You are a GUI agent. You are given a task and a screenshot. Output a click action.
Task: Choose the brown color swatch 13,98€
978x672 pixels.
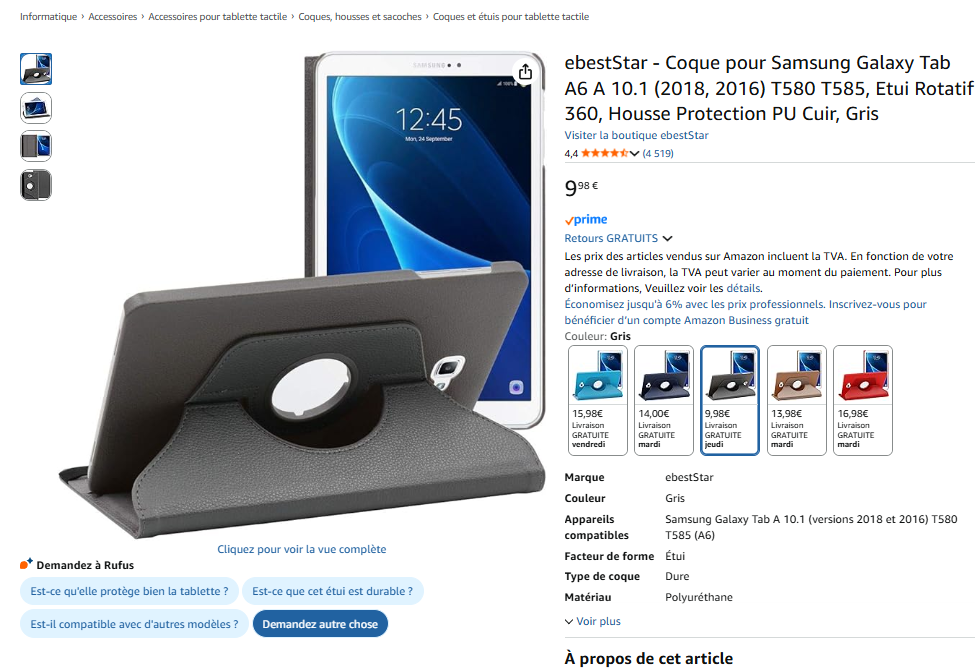[x=796, y=400]
